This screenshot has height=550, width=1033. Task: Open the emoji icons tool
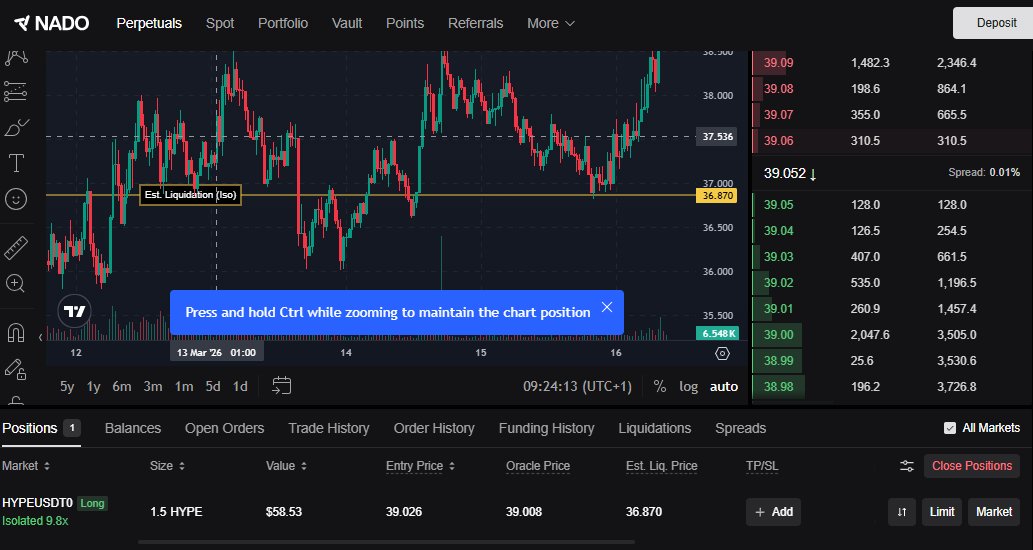[x=16, y=198]
